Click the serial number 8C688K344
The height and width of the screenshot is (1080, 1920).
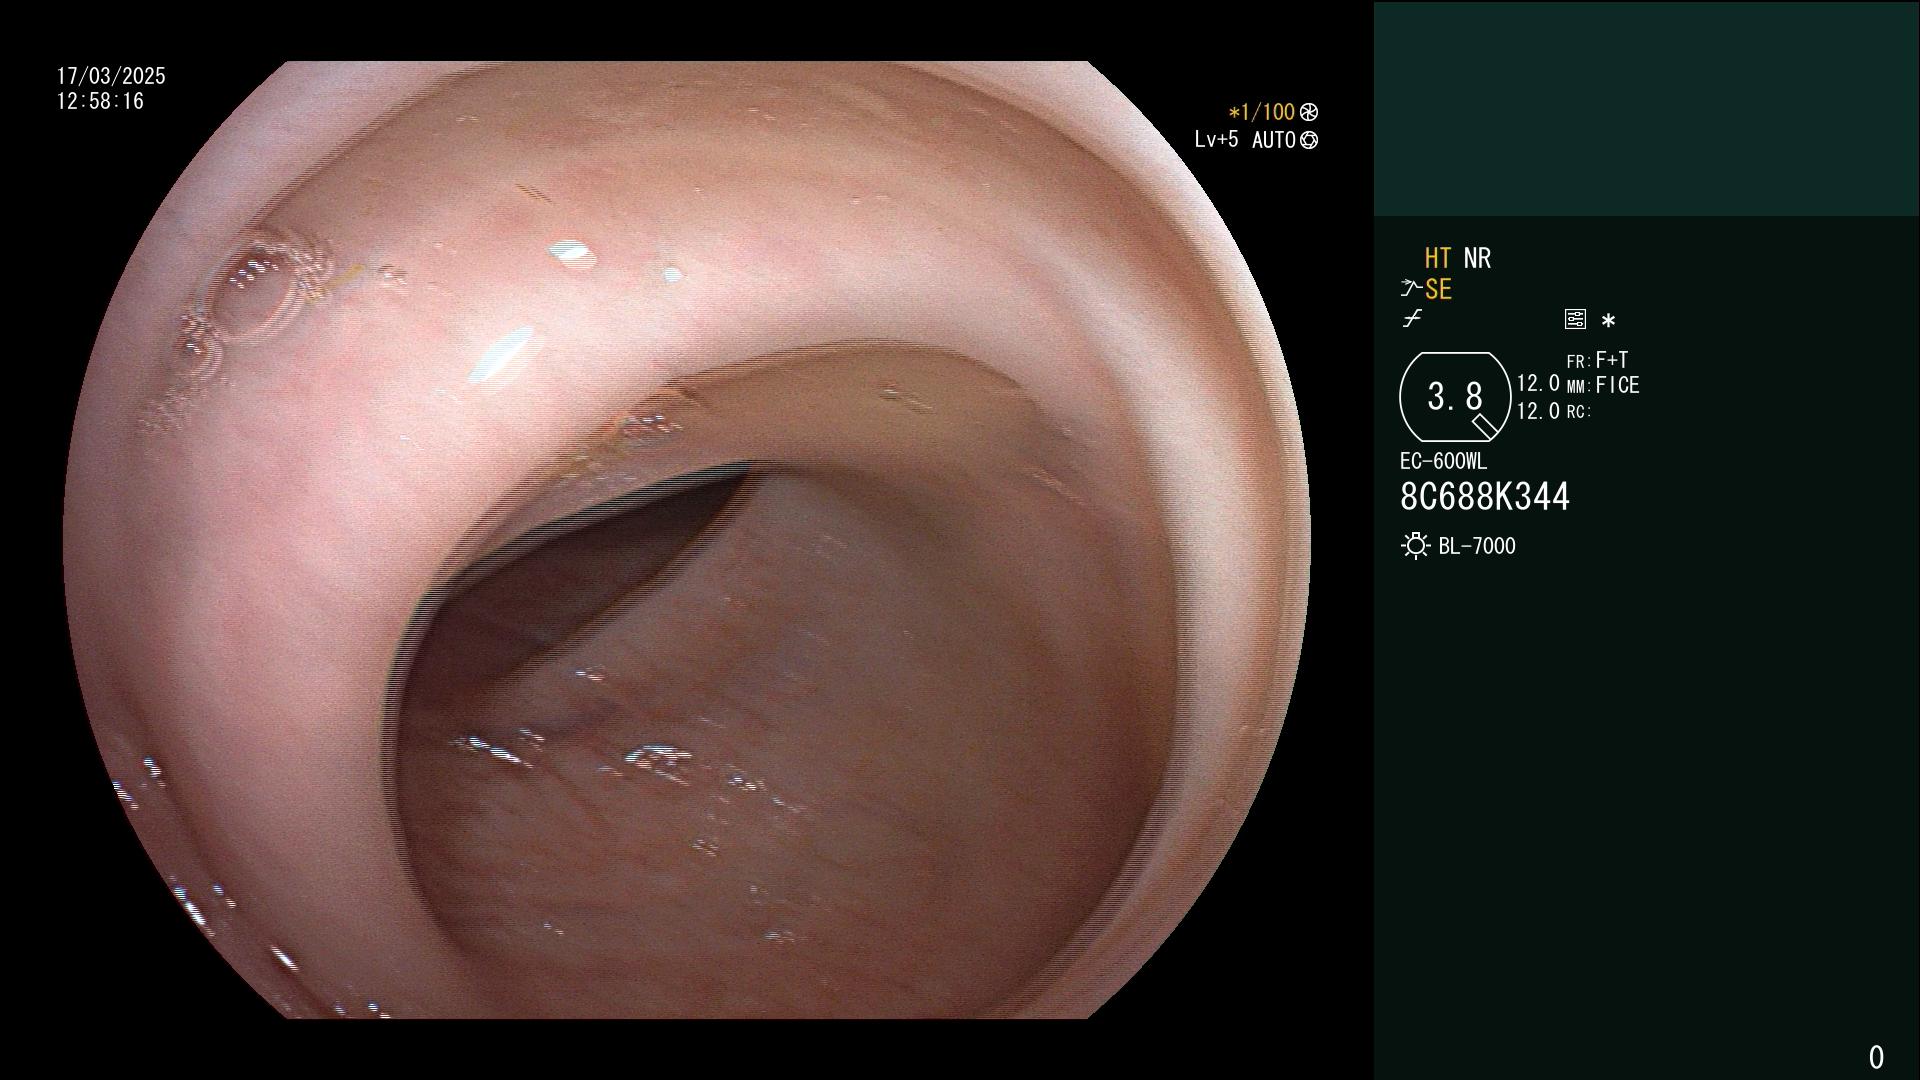point(1485,497)
